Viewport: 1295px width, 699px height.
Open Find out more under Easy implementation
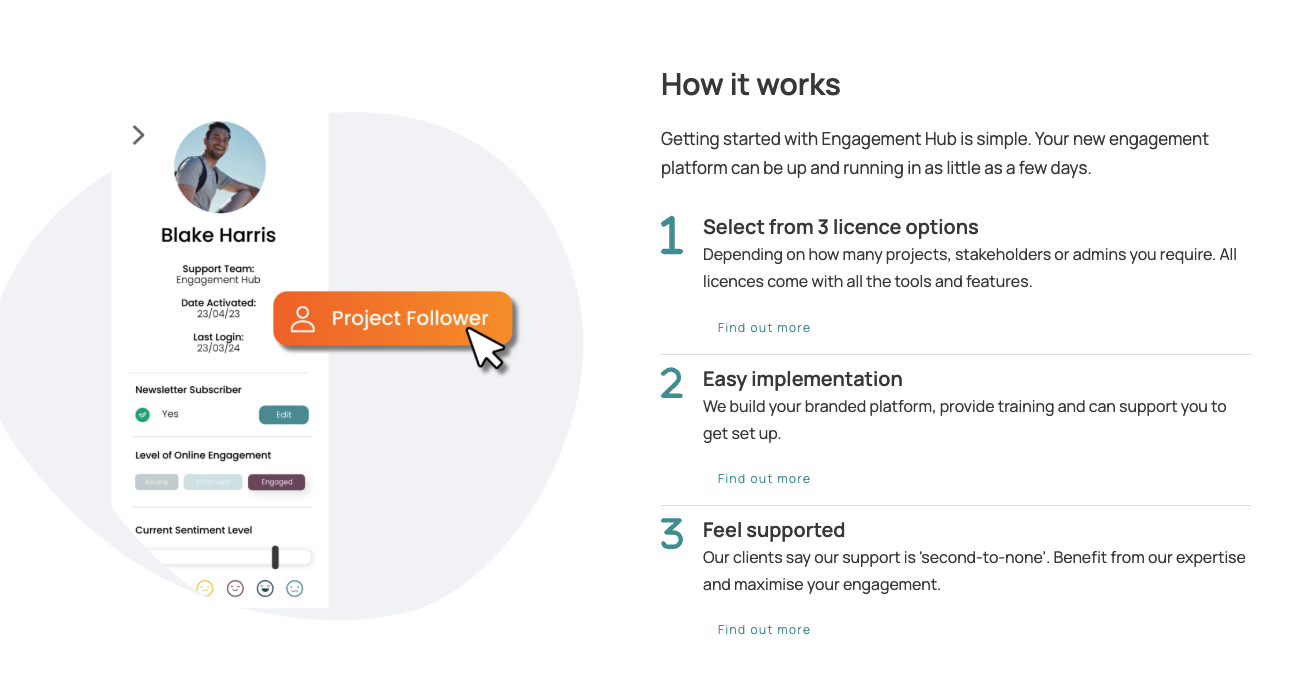click(764, 479)
